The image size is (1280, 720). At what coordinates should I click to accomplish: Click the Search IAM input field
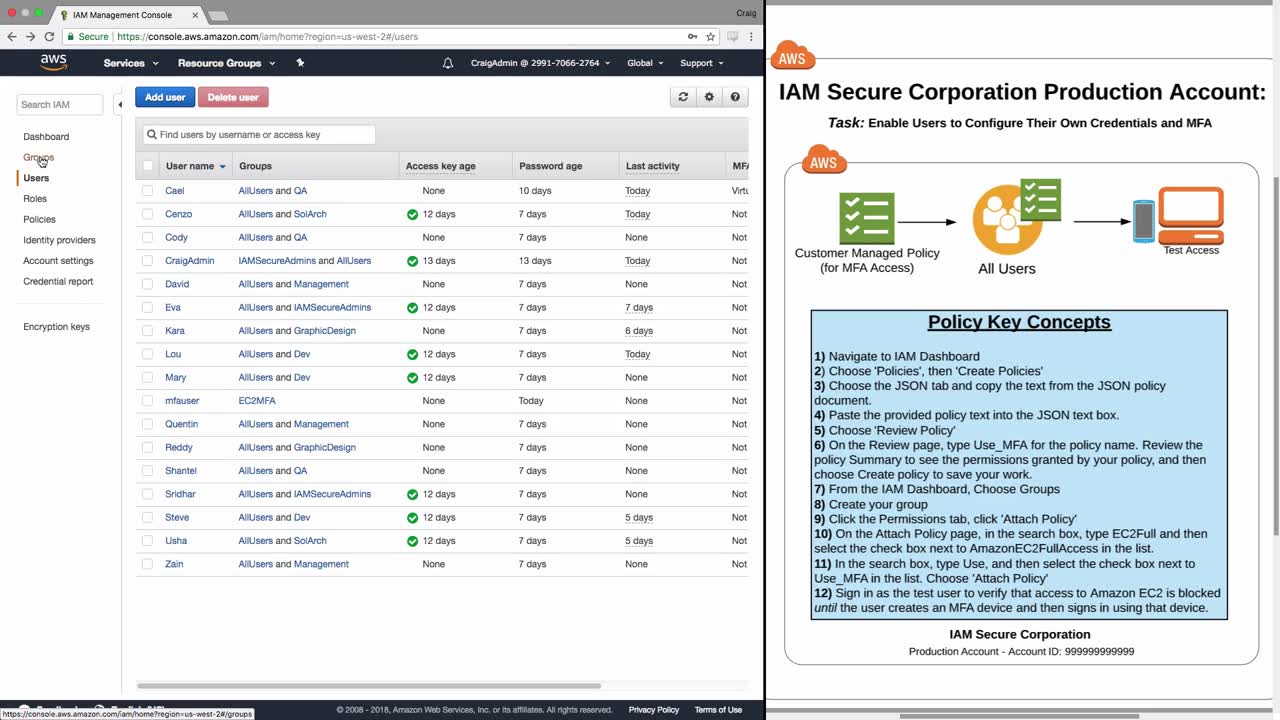(x=60, y=104)
